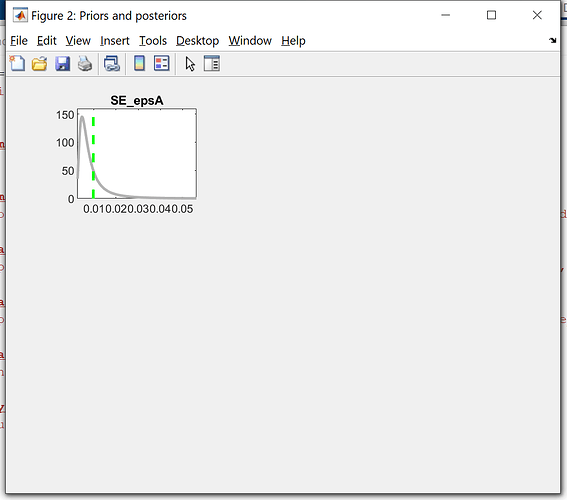Insert Colorbar using the toolbar icon
Image resolution: width=567 pixels, height=500 pixels.
139,64
